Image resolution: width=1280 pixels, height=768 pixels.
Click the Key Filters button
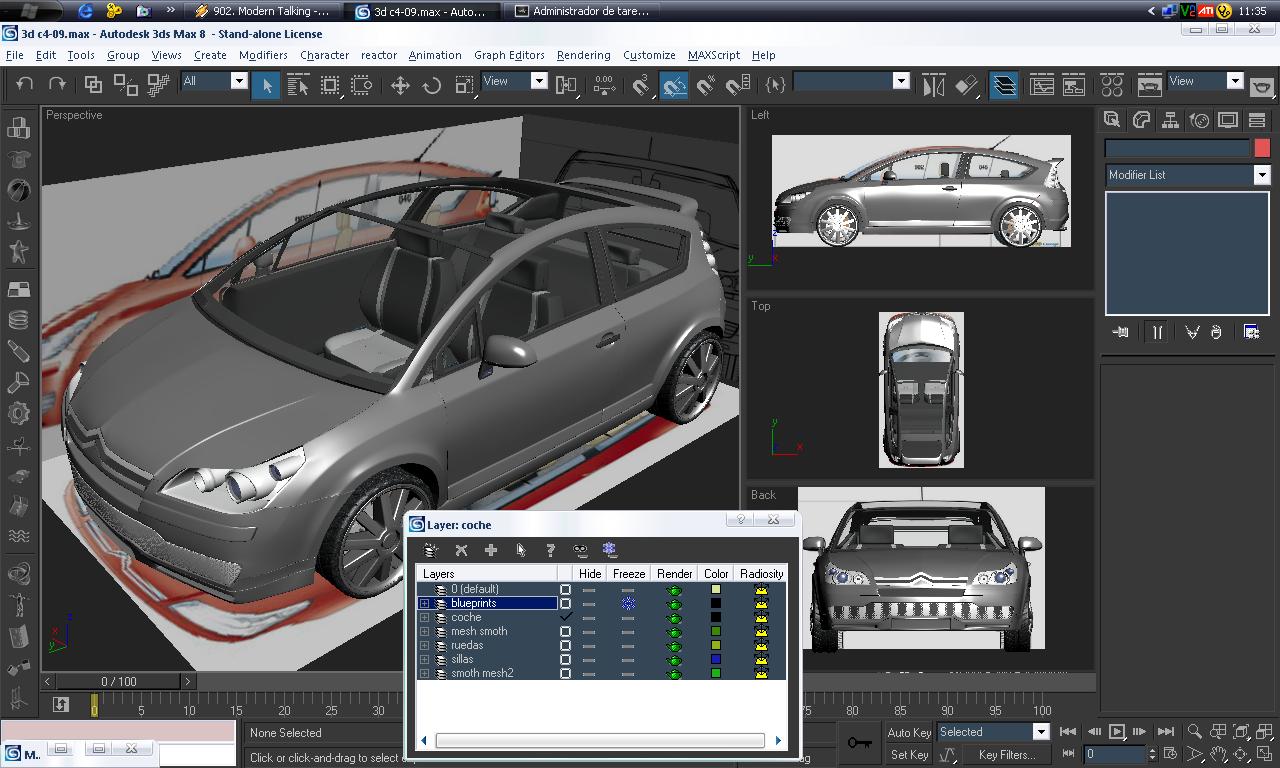(1006, 755)
